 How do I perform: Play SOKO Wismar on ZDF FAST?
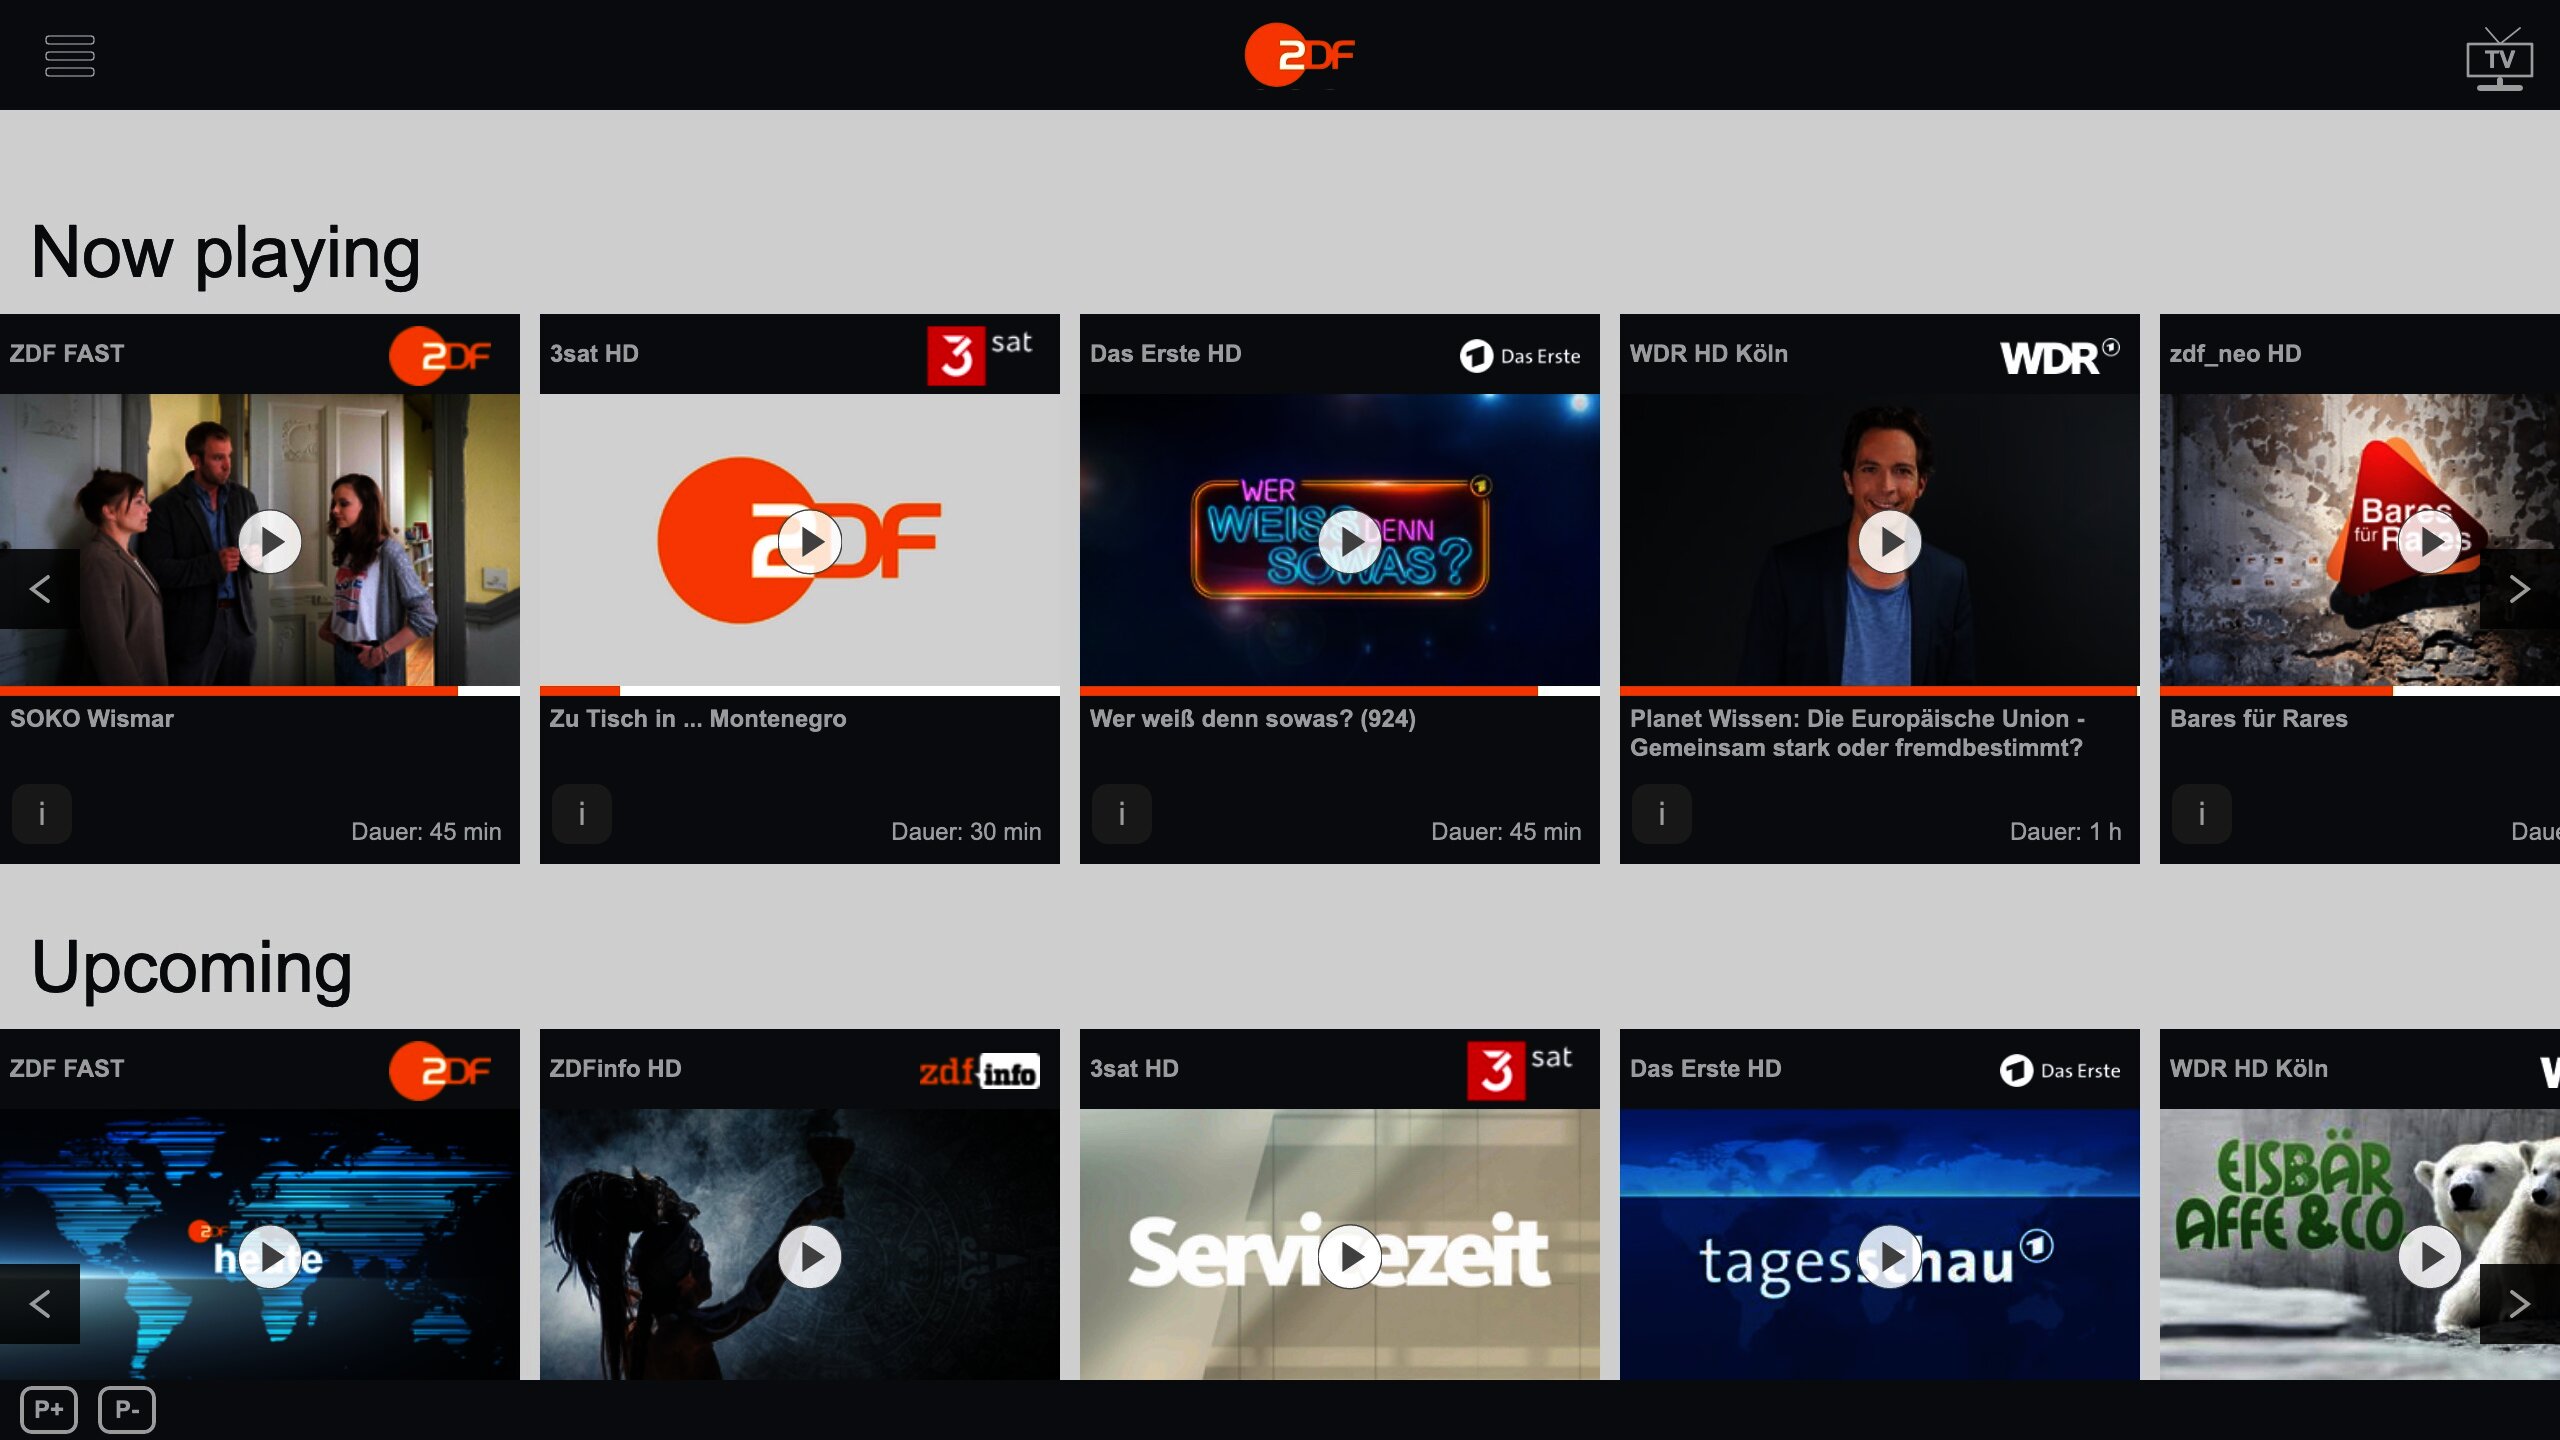270,541
